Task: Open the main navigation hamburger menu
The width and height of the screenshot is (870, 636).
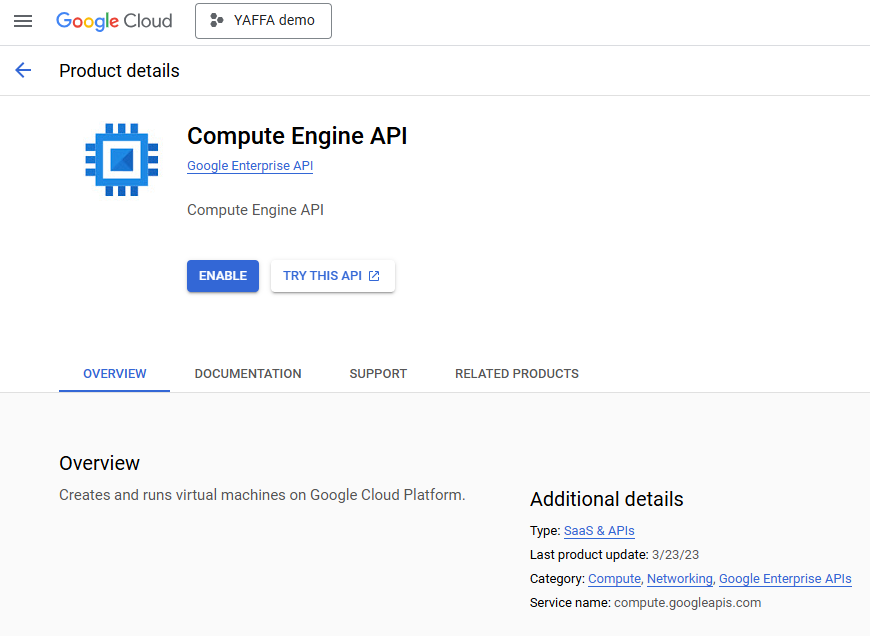Action: tap(23, 21)
